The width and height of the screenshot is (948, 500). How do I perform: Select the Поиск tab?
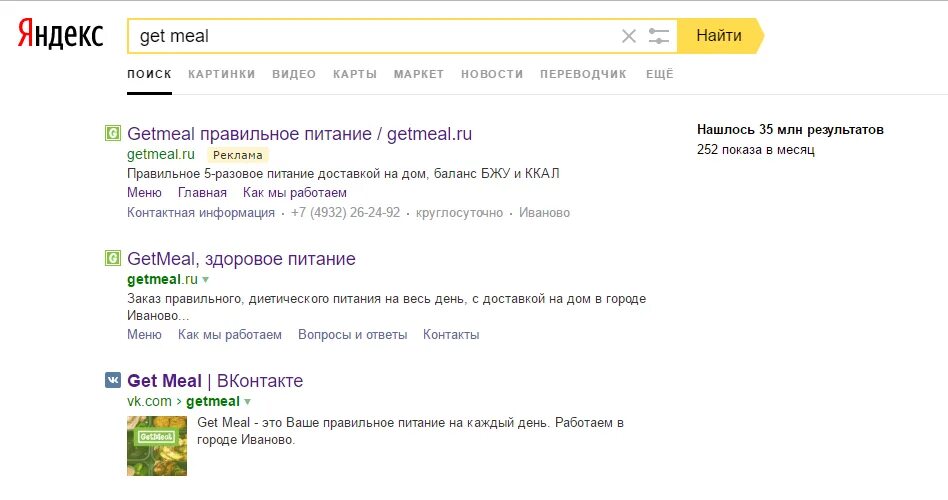[x=149, y=74]
